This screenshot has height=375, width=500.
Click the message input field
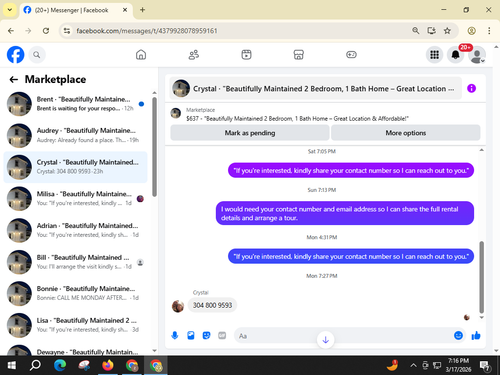343,336
